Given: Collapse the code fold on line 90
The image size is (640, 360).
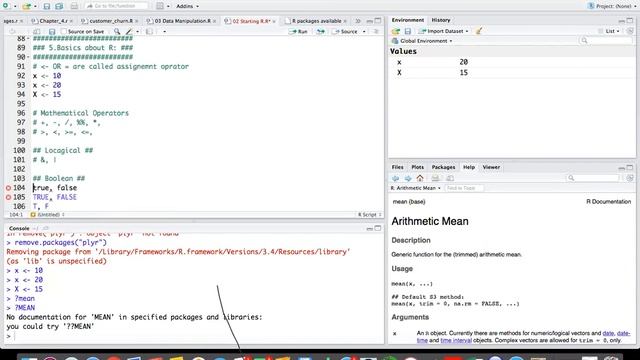Looking at the screenshot, I should 28,57.
